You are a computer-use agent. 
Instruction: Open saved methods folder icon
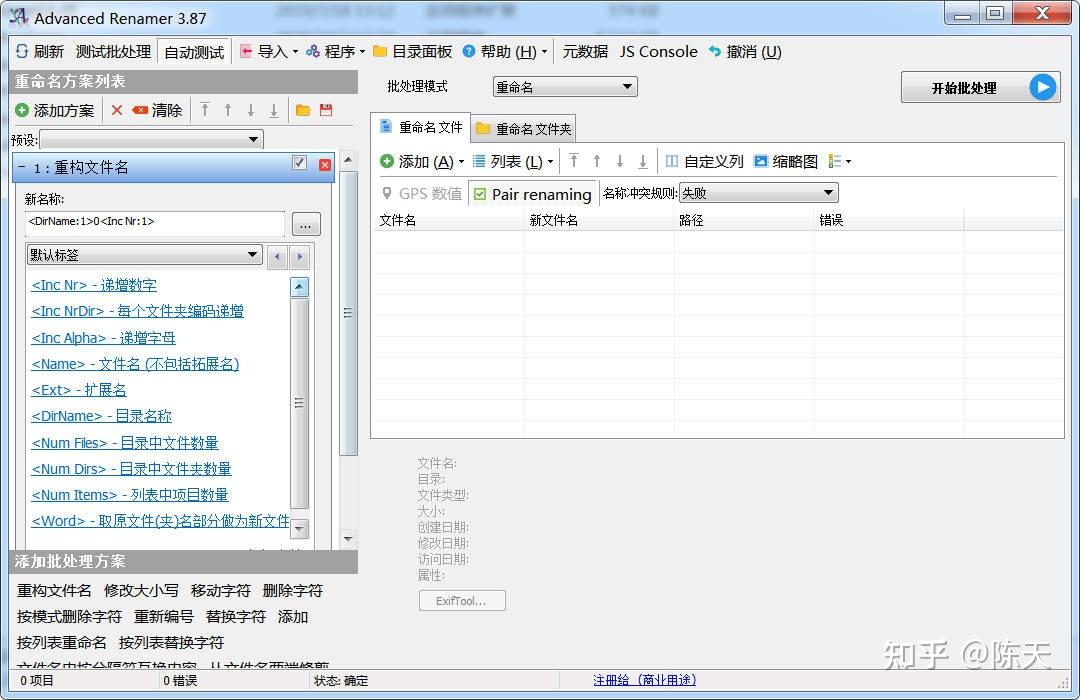(303, 110)
